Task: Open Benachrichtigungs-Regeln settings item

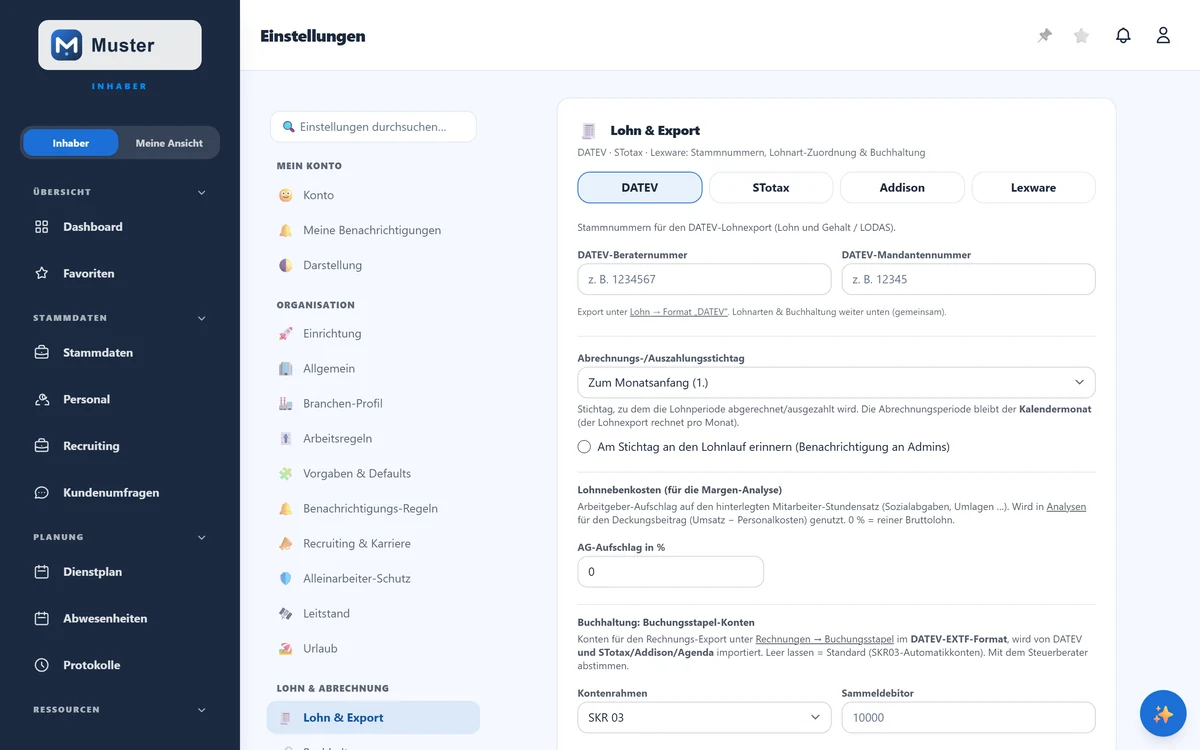Action: pos(372,508)
